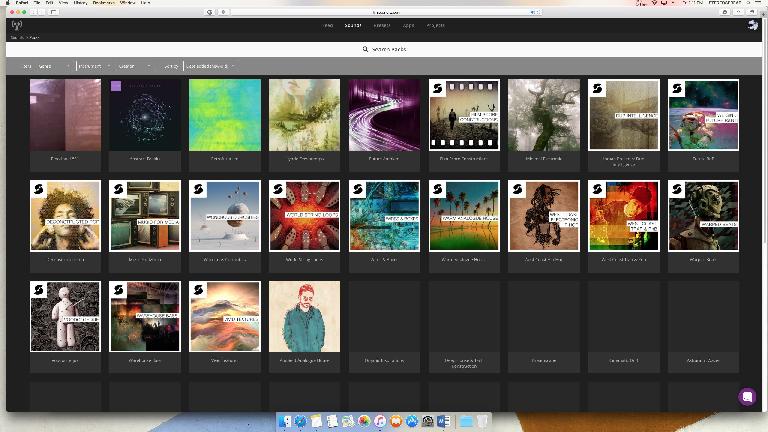Select the Projects navigation tab
Viewport: 768px width, 432px height.
coord(435,25)
